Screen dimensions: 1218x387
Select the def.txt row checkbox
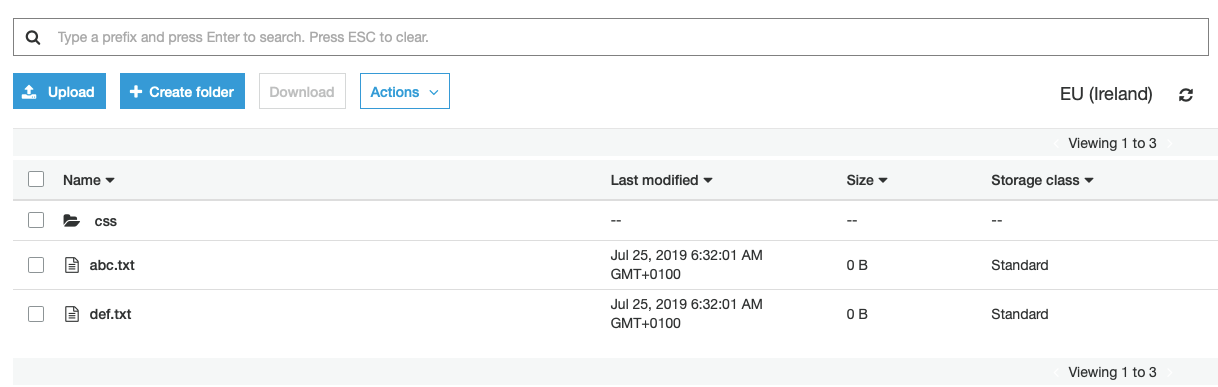click(x=36, y=314)
